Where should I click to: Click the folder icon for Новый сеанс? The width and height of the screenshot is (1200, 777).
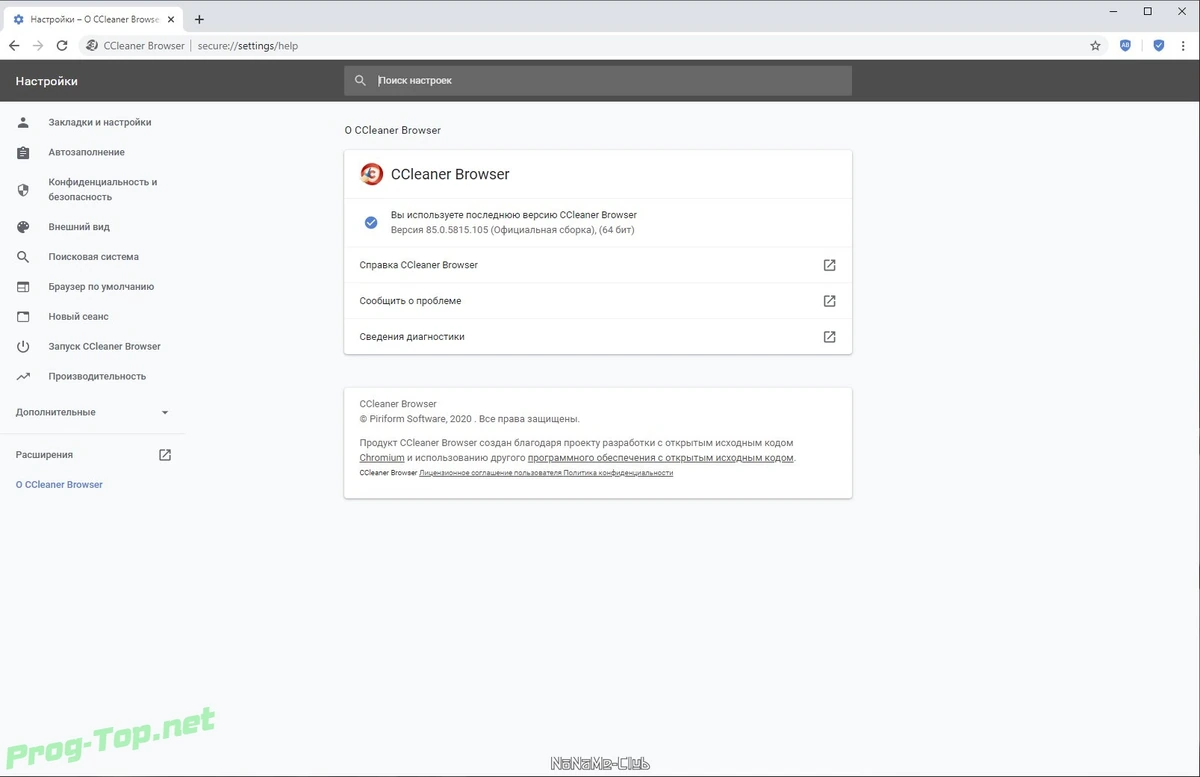tap(24, 317)
